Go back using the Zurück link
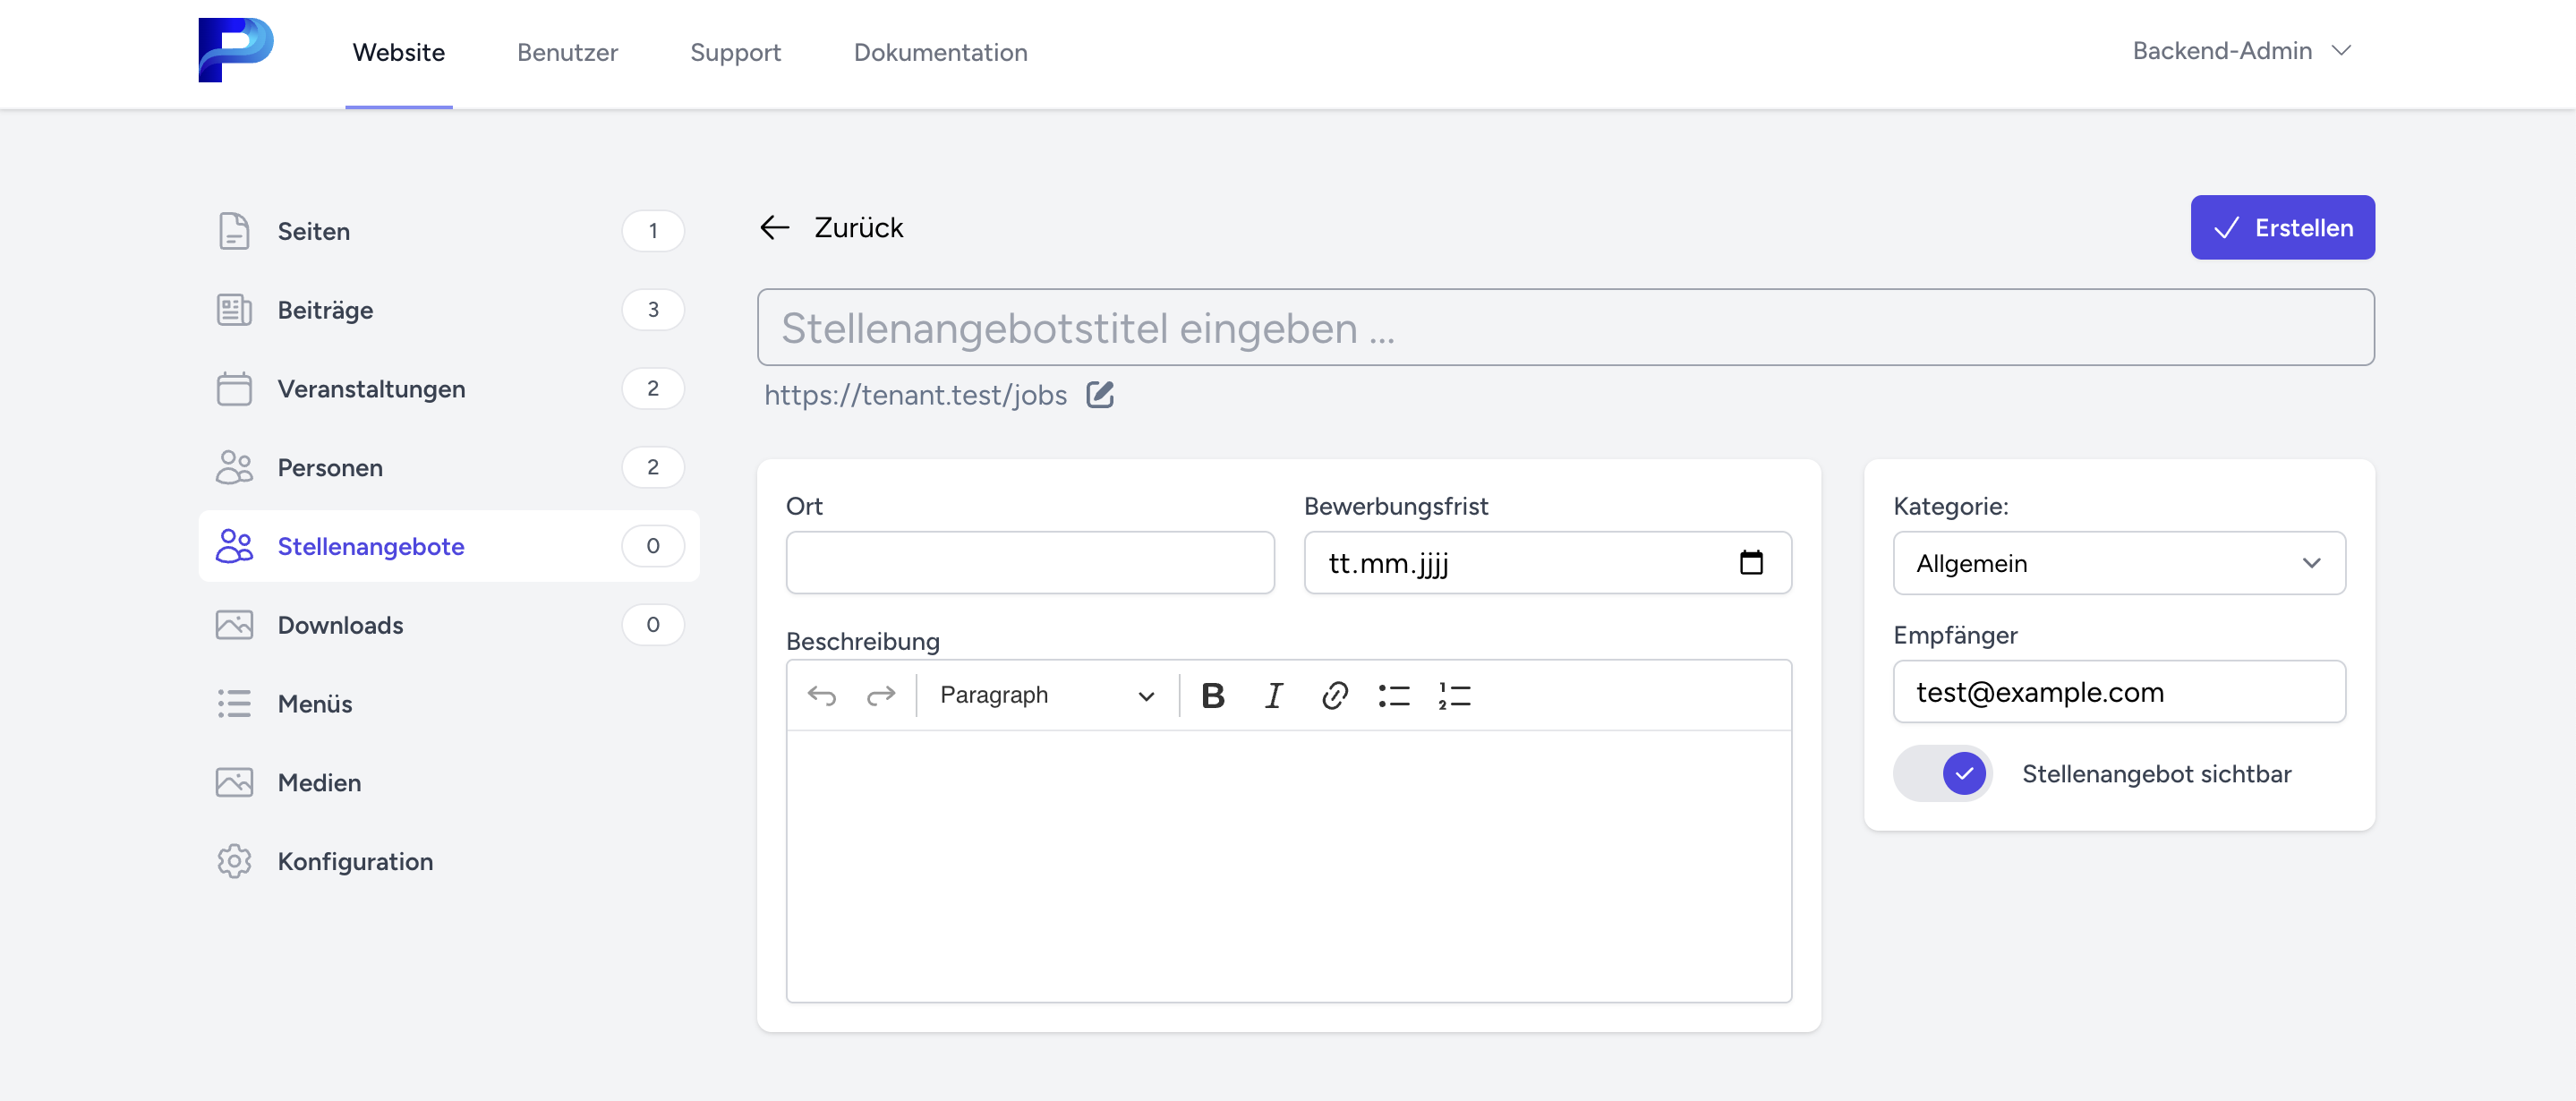Viewport: 2576px width, 1101px height. [832, 227]
